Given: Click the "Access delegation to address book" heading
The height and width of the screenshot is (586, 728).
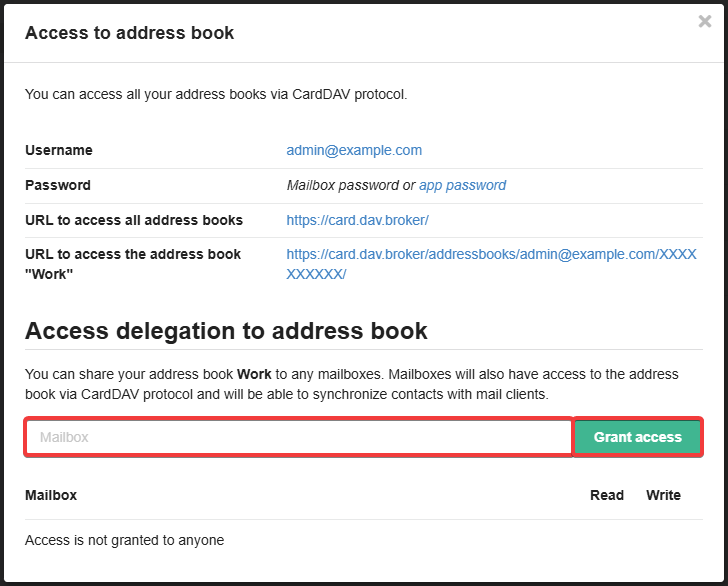Looking at the screenshot, I should pos(226,330).
